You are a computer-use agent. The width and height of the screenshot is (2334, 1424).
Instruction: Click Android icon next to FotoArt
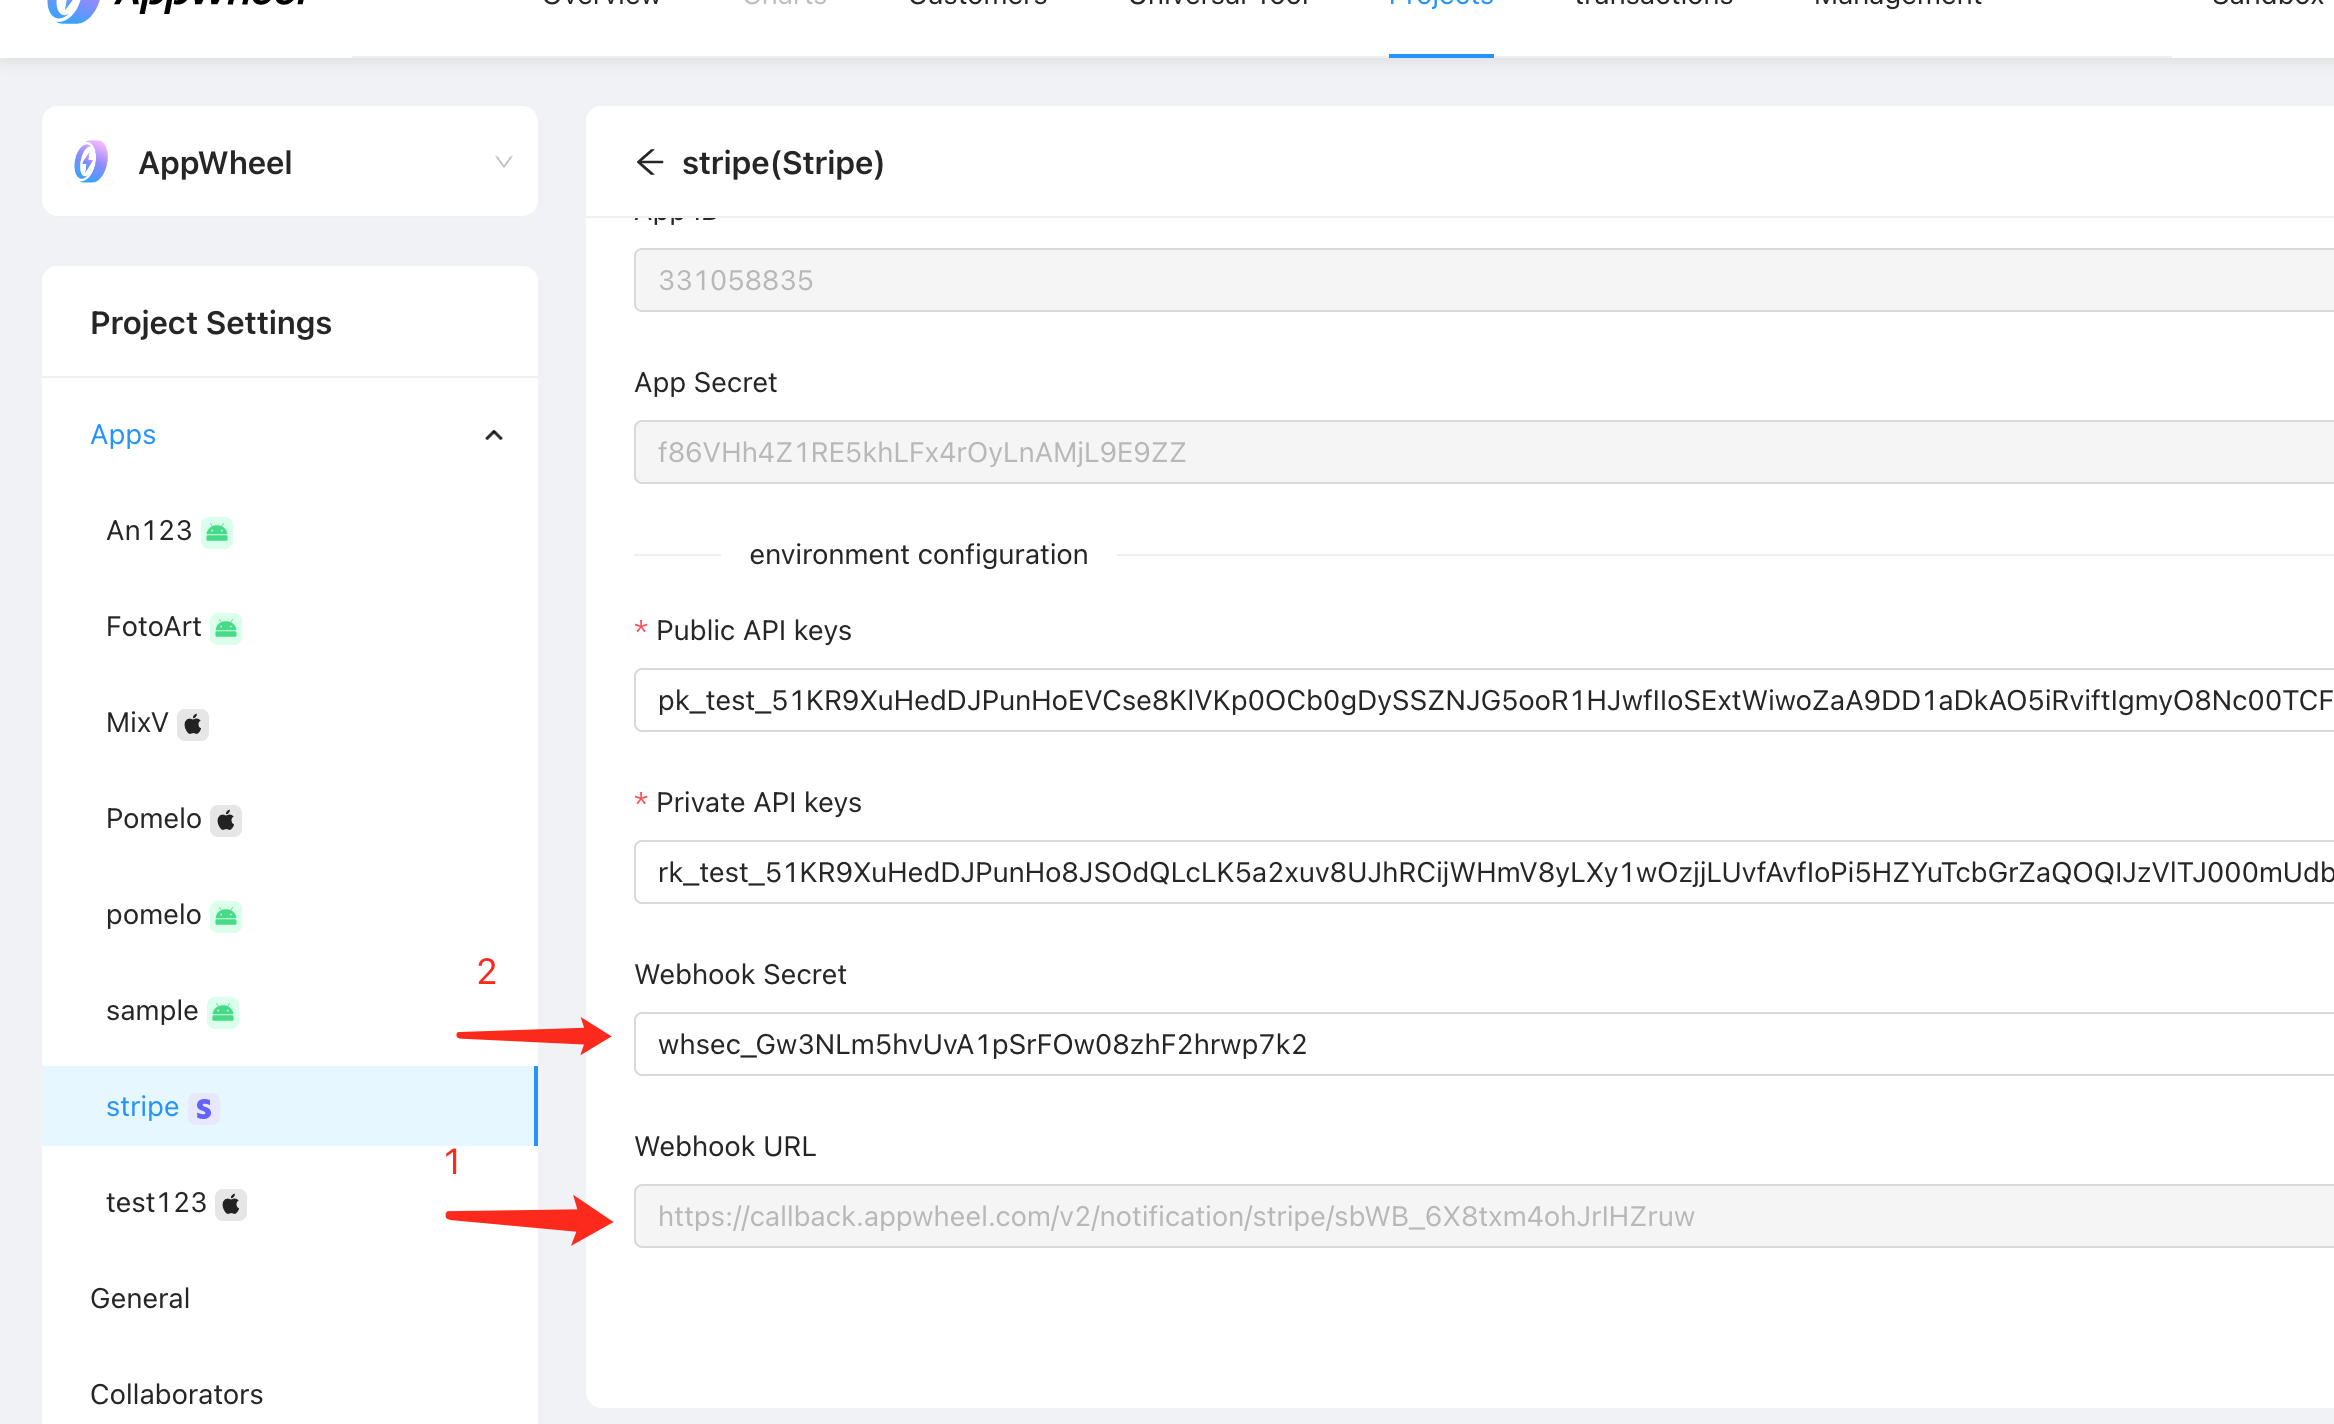[226, 628]
